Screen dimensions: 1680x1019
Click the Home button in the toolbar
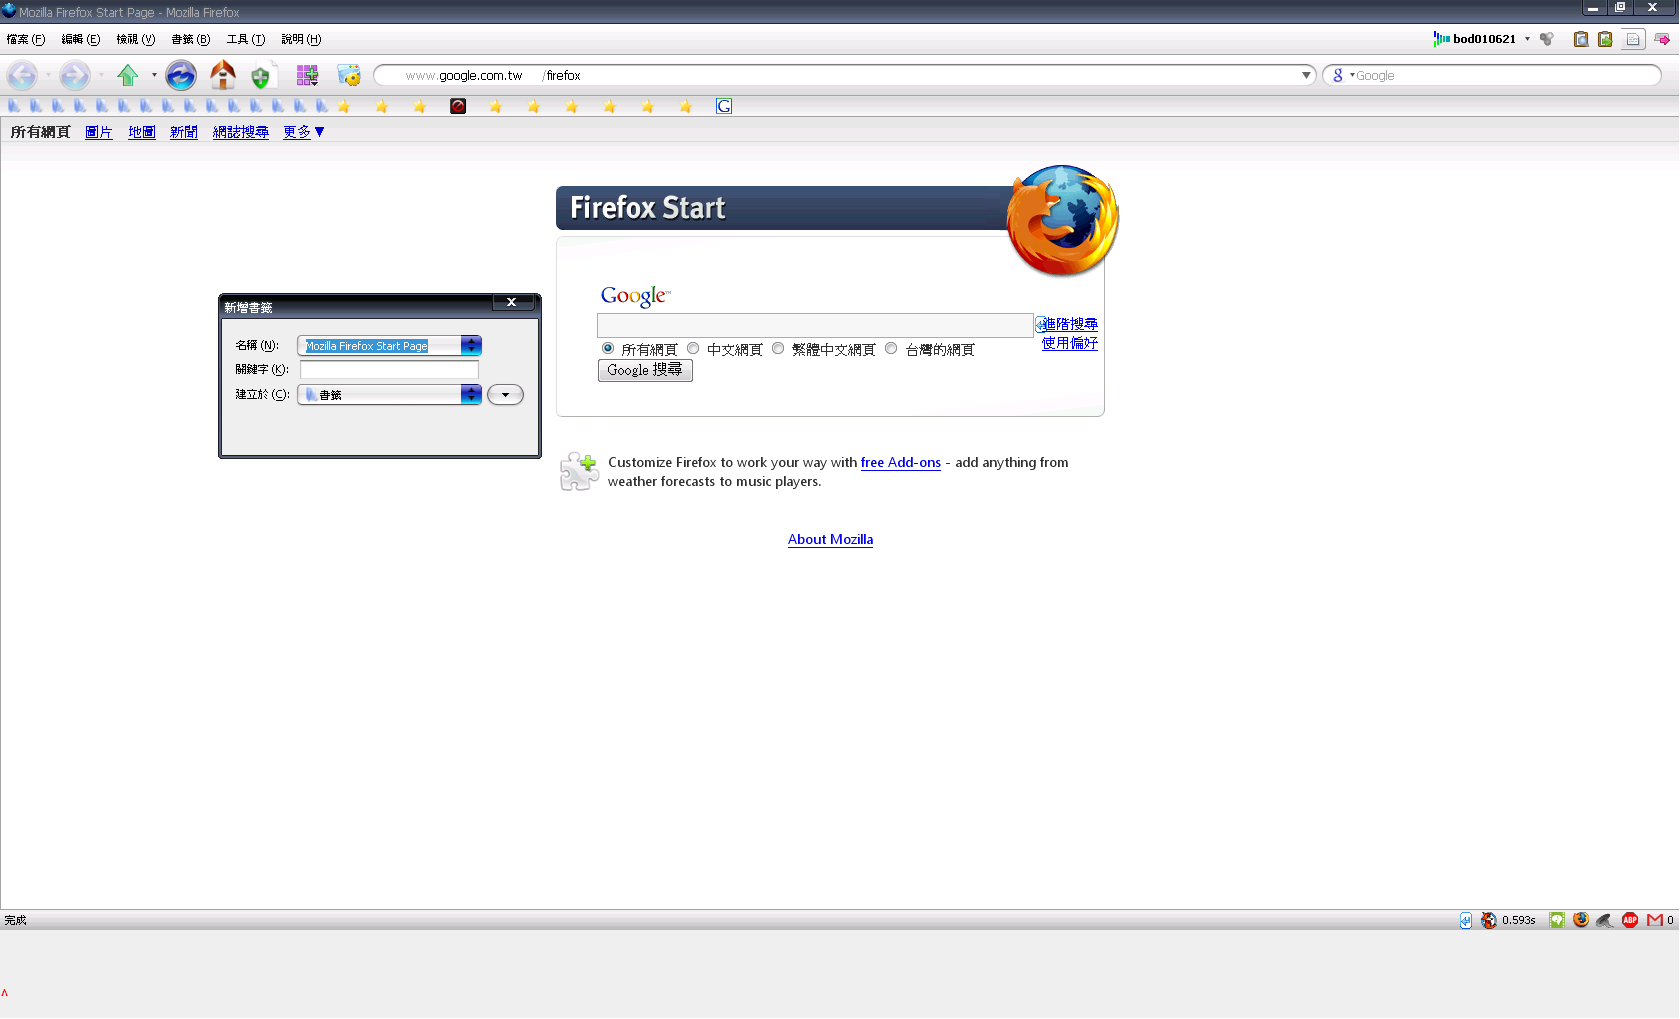pyautogui.click(x=222, y=75)
